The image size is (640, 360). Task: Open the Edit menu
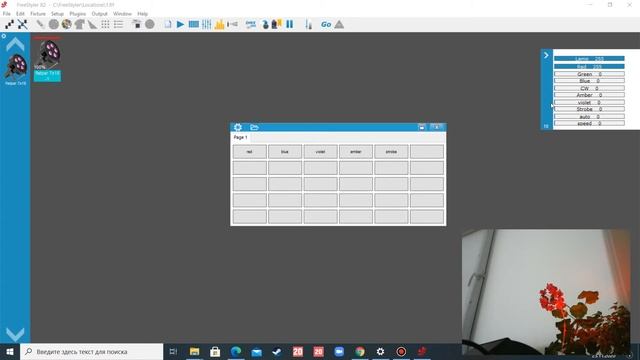coord(20,14)
